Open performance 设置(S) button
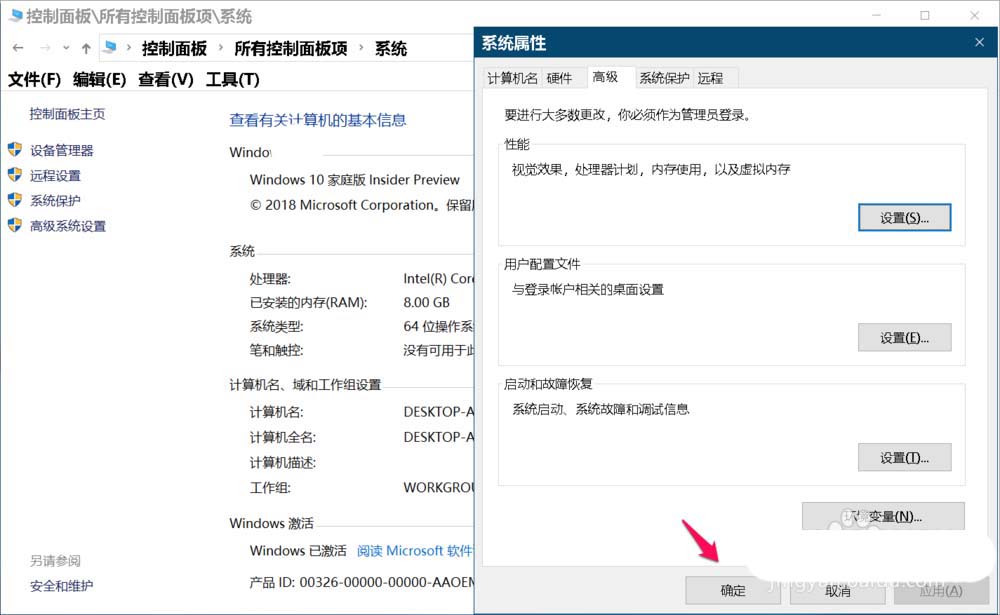1000x615 pixels. tap(904, 217)
